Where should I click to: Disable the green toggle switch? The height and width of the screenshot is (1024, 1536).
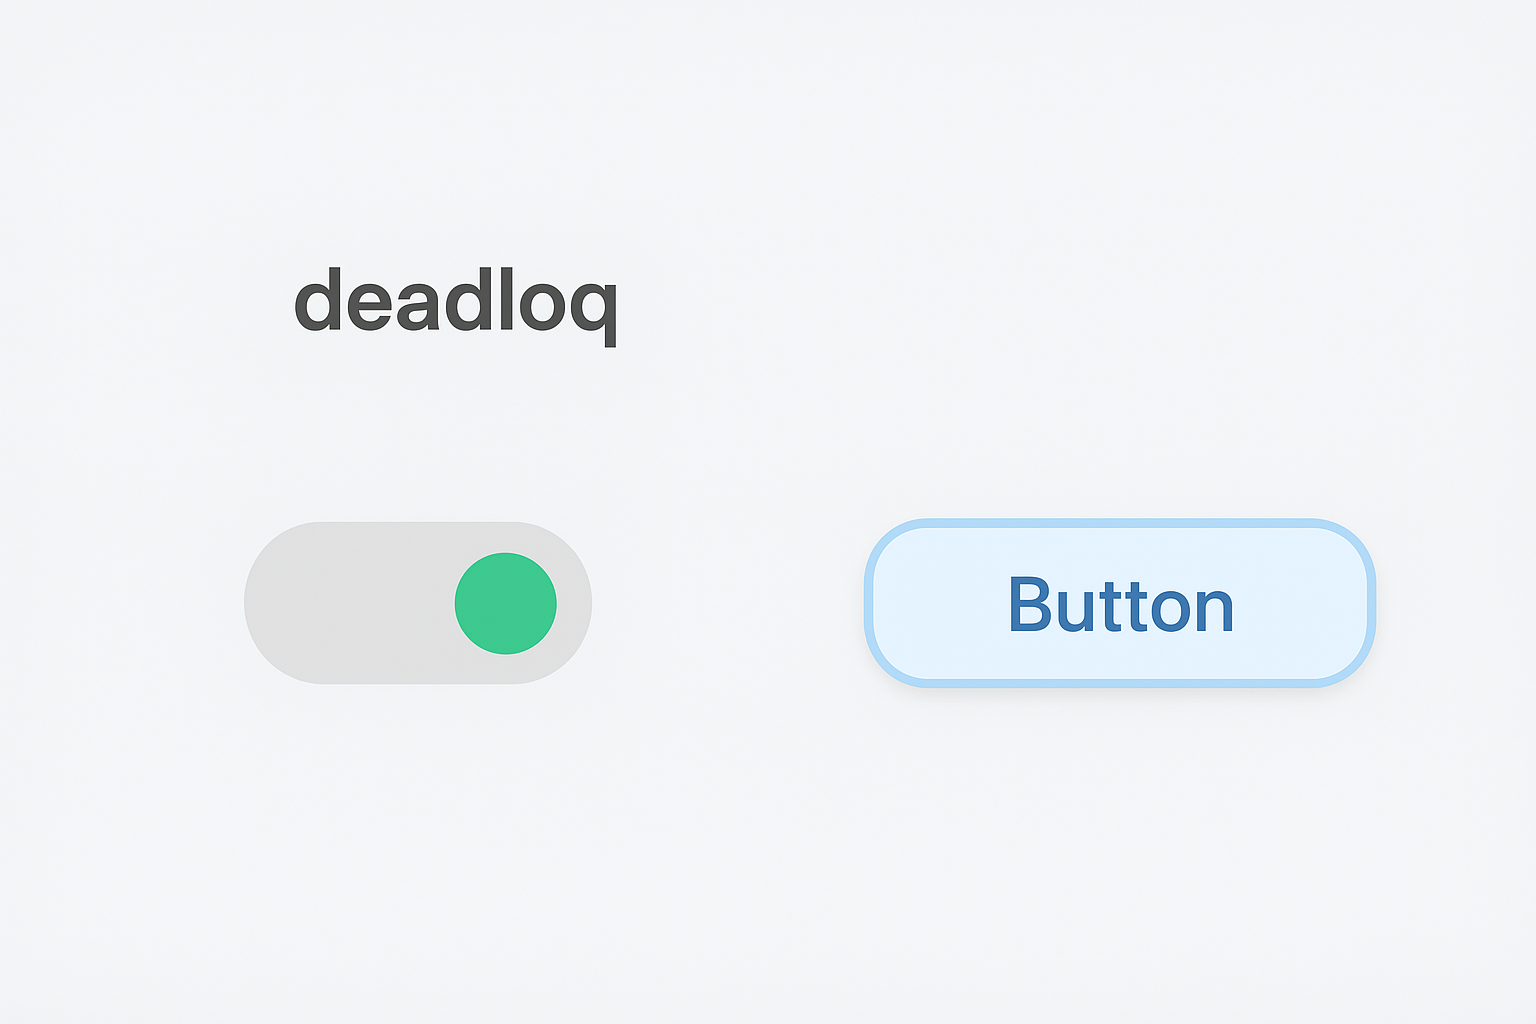coord(418,603)
